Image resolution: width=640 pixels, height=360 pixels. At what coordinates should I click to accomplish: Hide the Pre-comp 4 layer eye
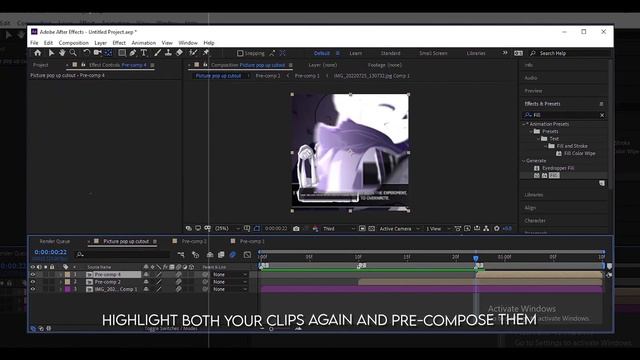(33, 275)
